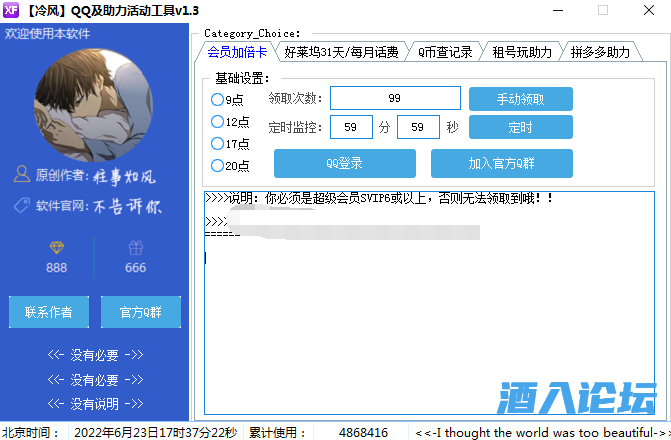Open the 好莱坞31天/每月话费 tab
Image resolution: width=671 pixels, height=440 pixels.
[x=341, y=52]
